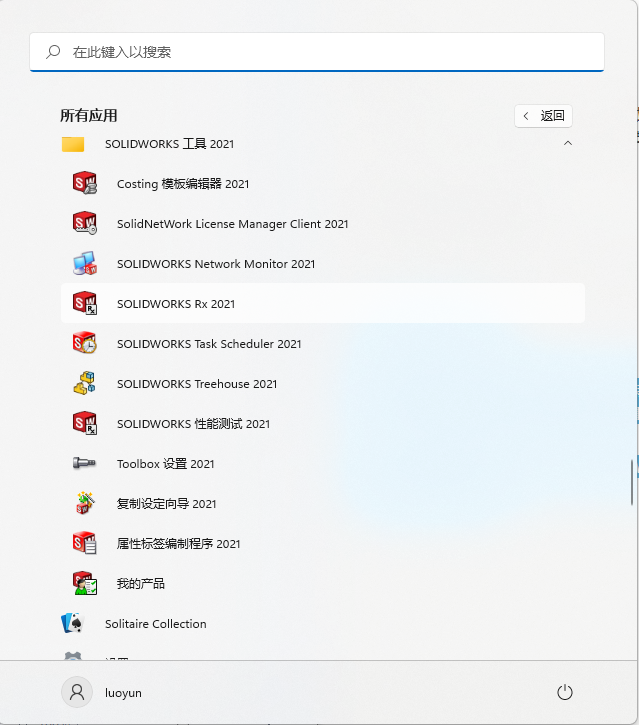Select SOLIDWORKS Network Monitor 2021 text

click(x=216, y=264)
